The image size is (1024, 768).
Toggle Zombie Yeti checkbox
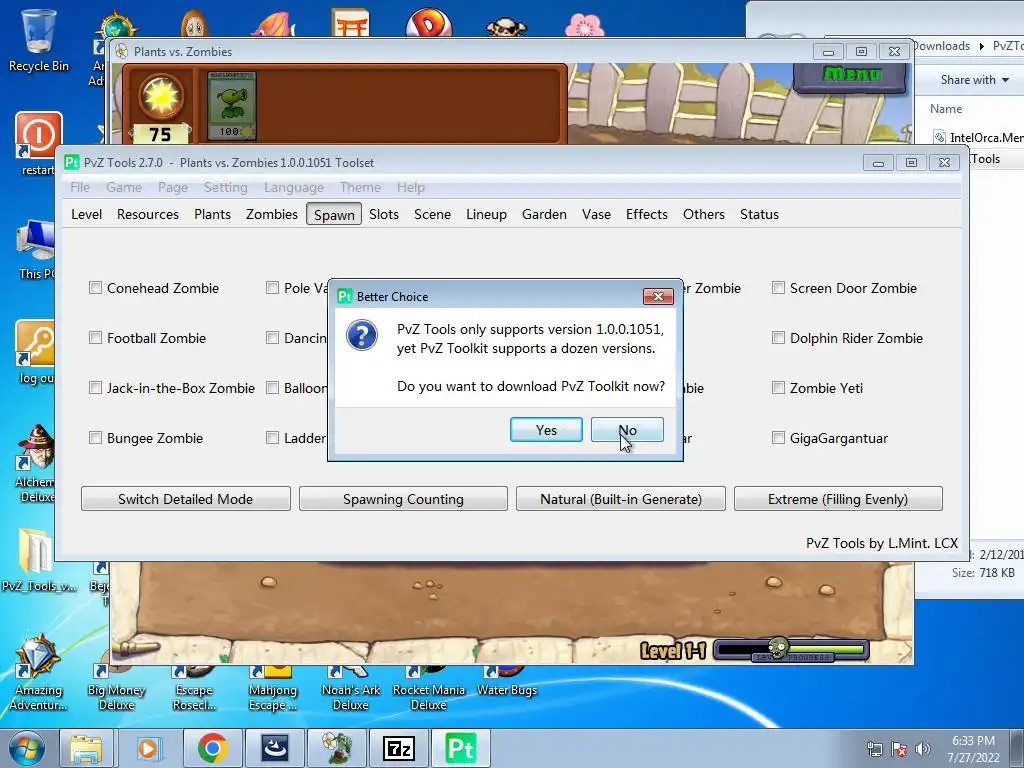[x=778, y=388]
